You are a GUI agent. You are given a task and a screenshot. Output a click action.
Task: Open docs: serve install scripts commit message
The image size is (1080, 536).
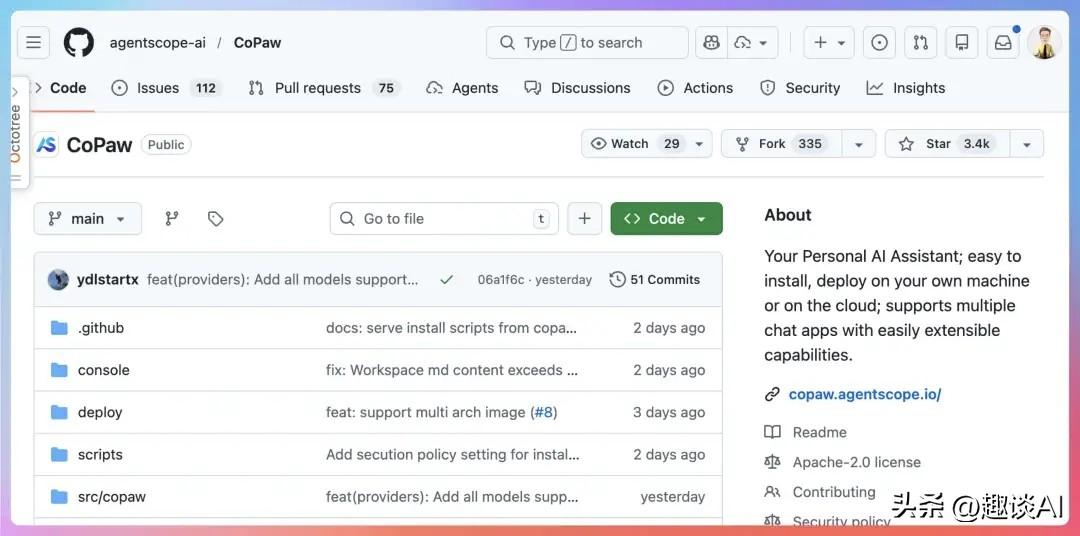coord(451,328)
